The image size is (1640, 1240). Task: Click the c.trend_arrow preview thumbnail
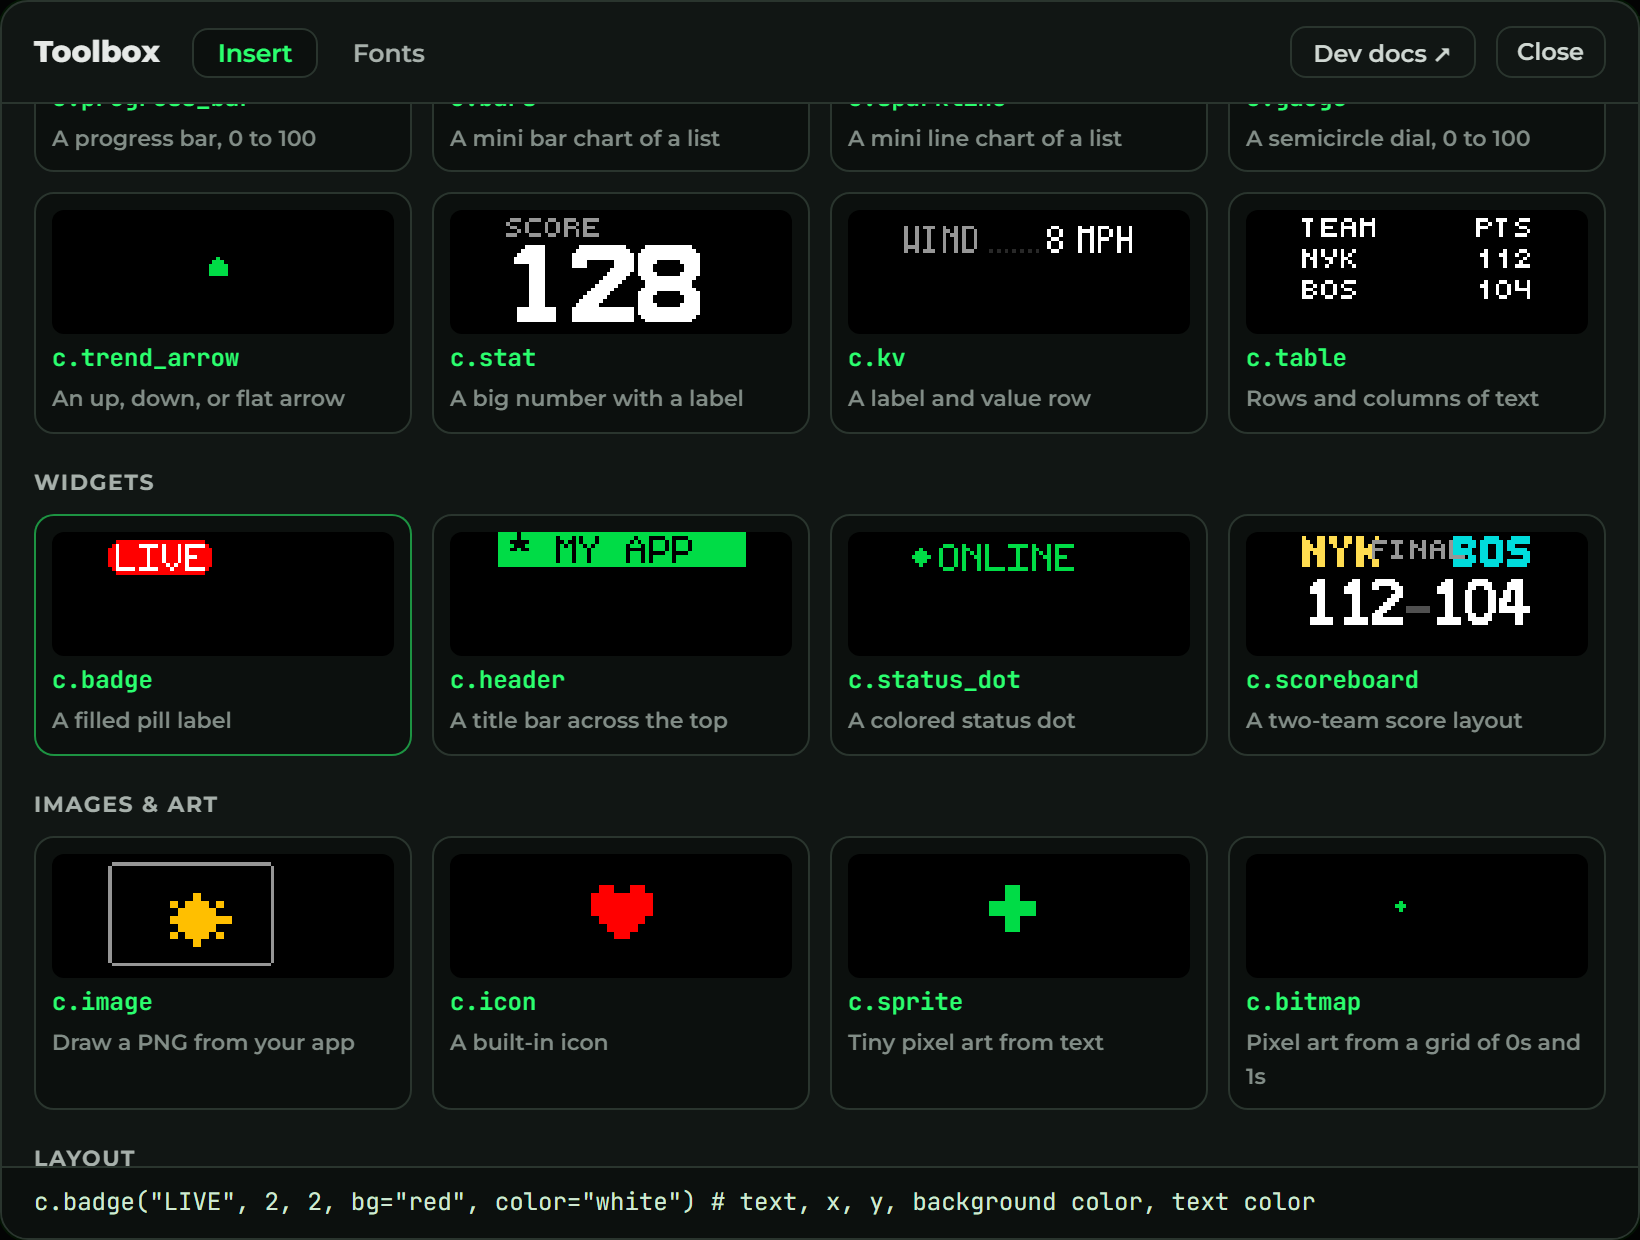(223, 272)
